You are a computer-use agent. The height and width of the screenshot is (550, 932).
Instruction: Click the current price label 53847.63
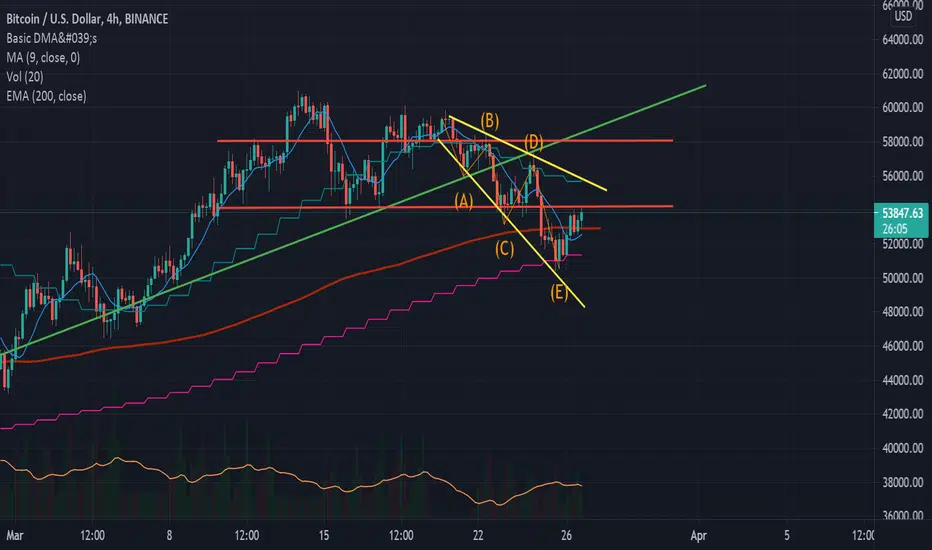902,213
